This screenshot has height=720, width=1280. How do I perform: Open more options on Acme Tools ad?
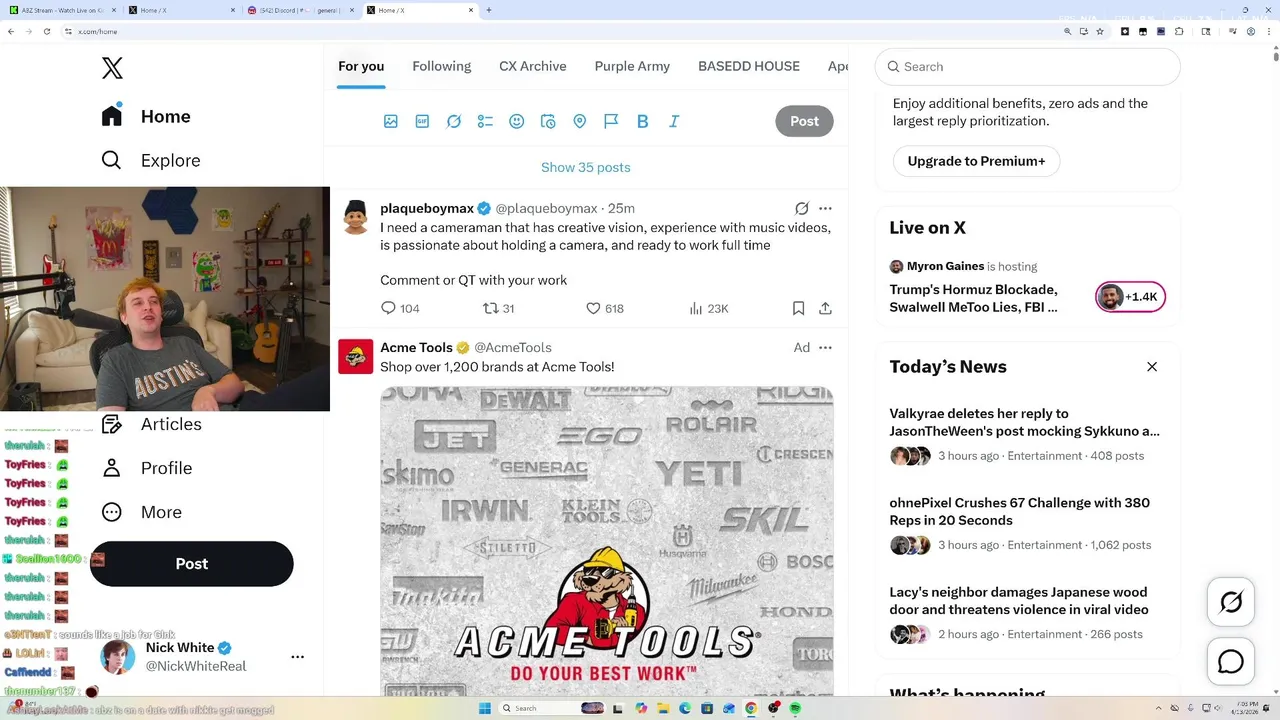[x=825, y=347]
